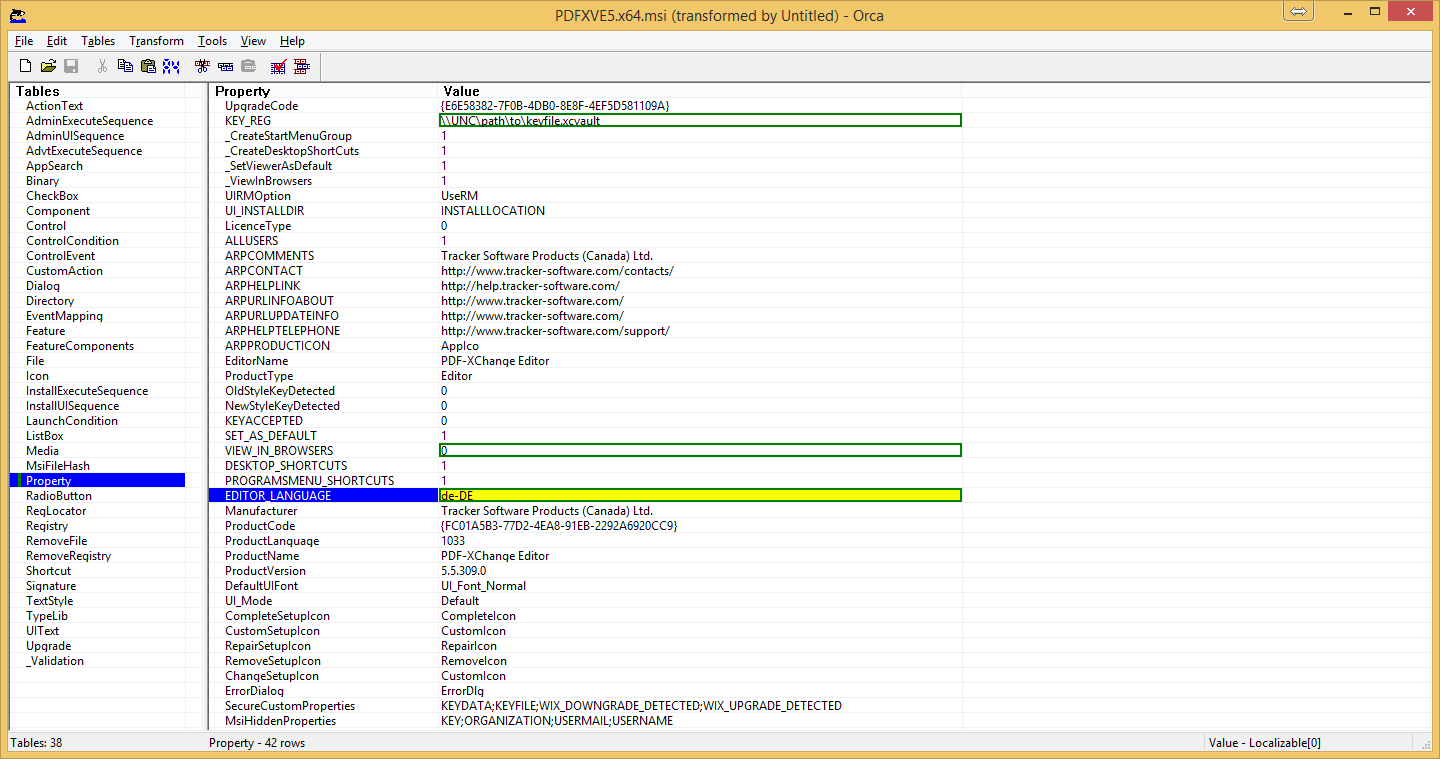This screenshot has width=1440, height=759.
Task: Click the 'Tables: 38' status bar entry
Action: coord(36,743)
